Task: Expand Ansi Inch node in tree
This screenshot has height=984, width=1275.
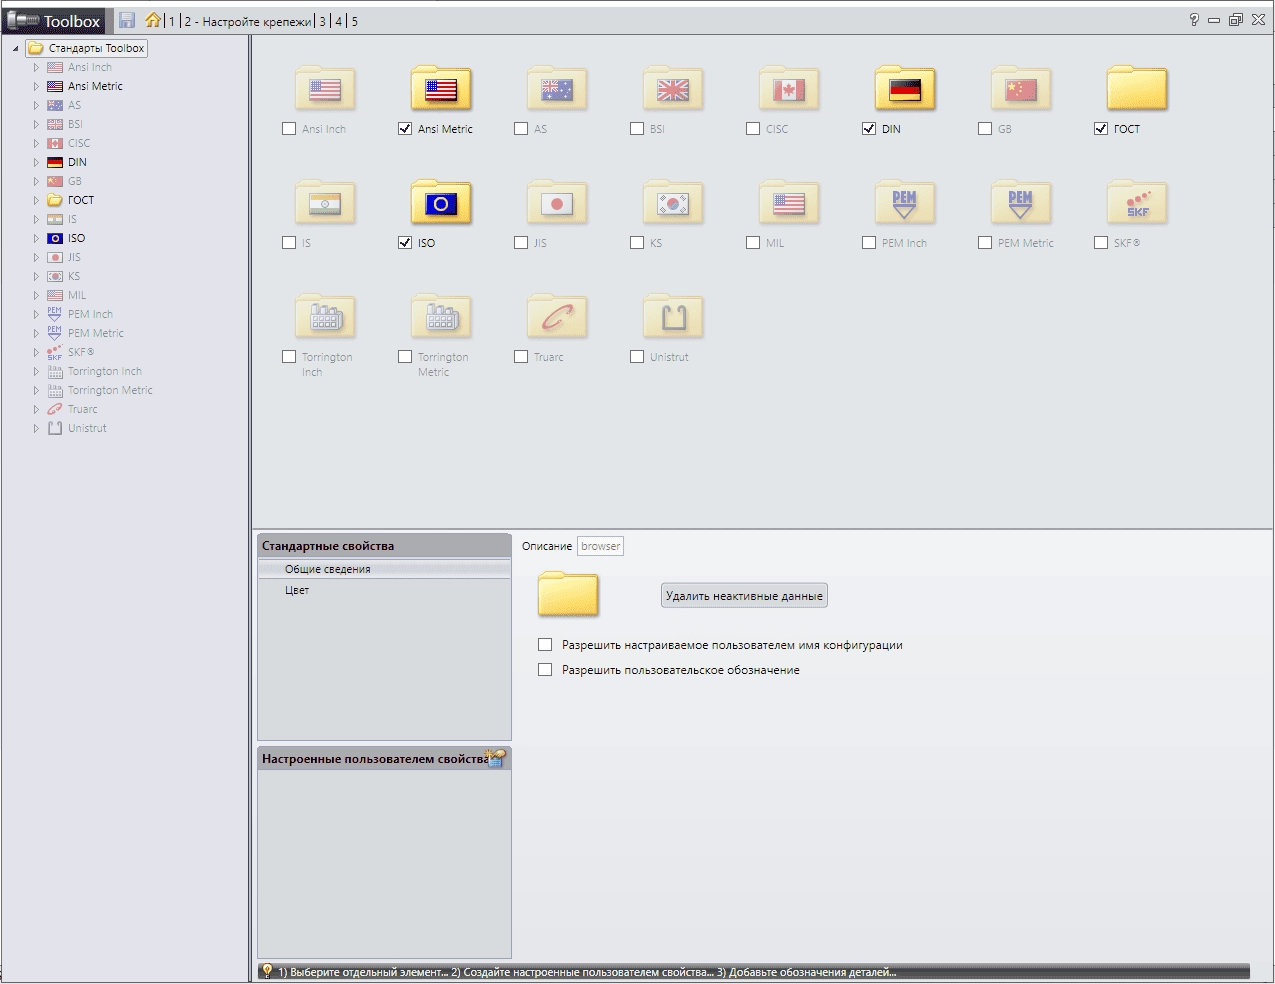Action: [x=36, y=67]
